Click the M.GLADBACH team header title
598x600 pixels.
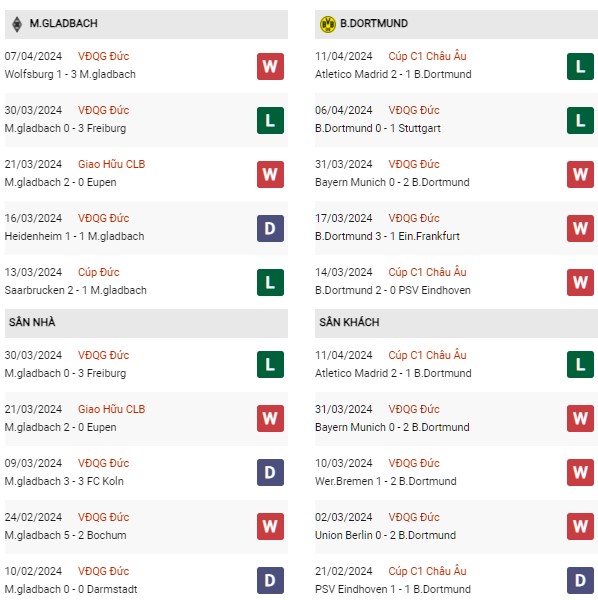point(64,24)
